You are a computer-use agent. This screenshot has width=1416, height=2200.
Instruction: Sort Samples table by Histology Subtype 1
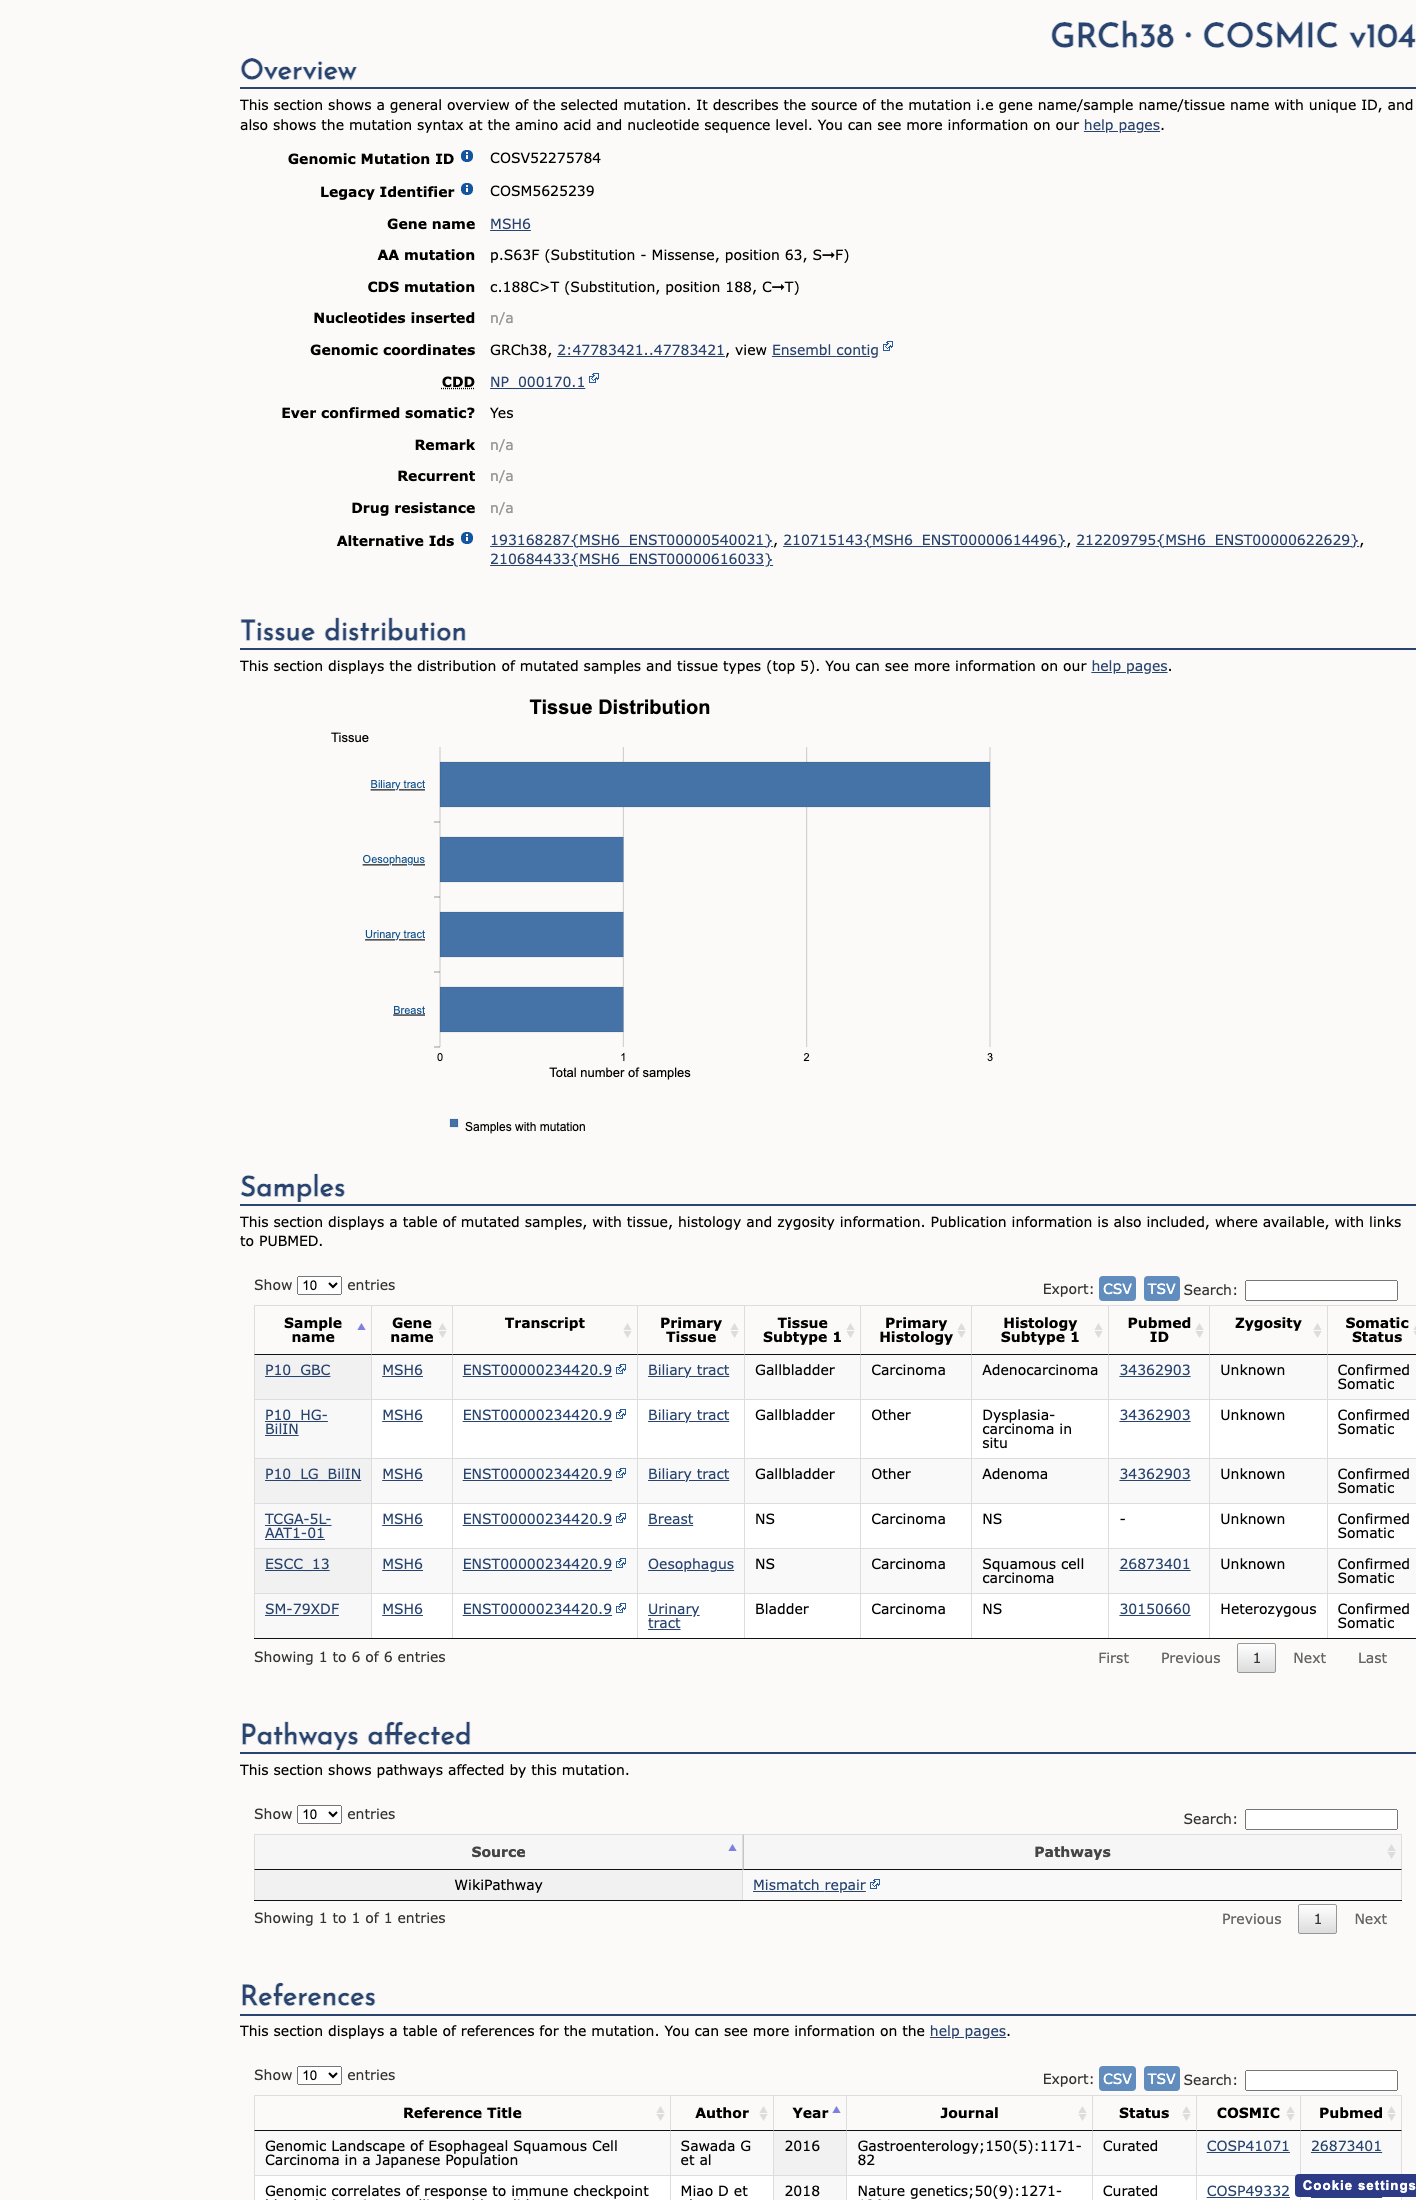(x=1040, y=1330)
